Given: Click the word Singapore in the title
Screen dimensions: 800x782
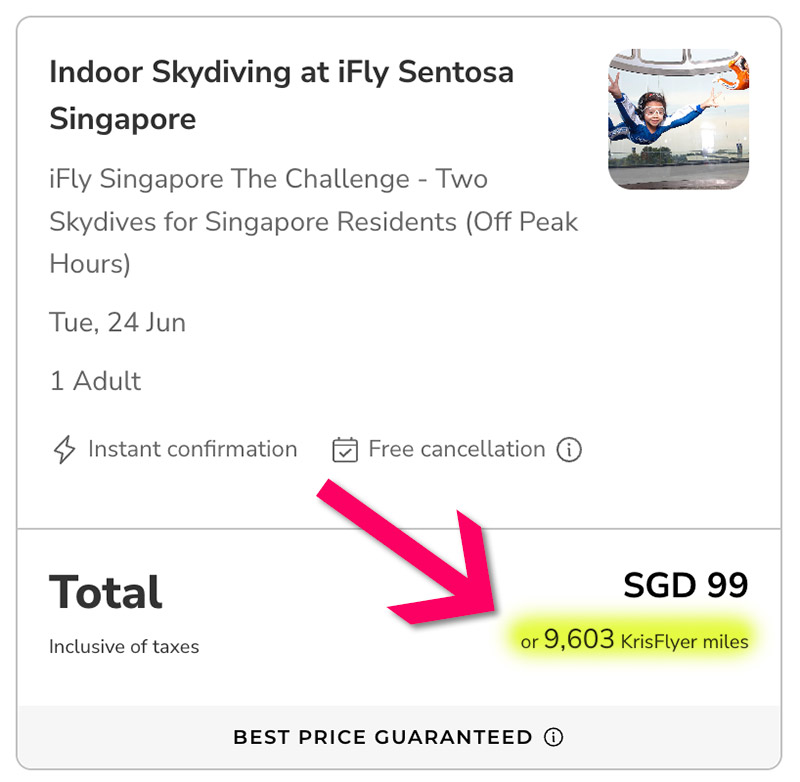Looking at the screenshot, I should click(x=122, y=119).
